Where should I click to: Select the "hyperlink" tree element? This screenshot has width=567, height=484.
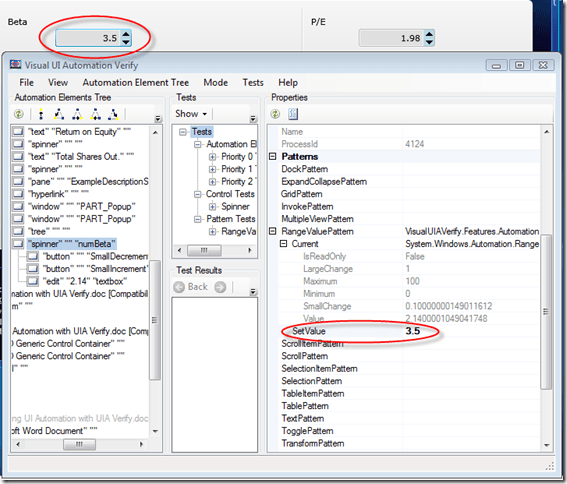58,194
